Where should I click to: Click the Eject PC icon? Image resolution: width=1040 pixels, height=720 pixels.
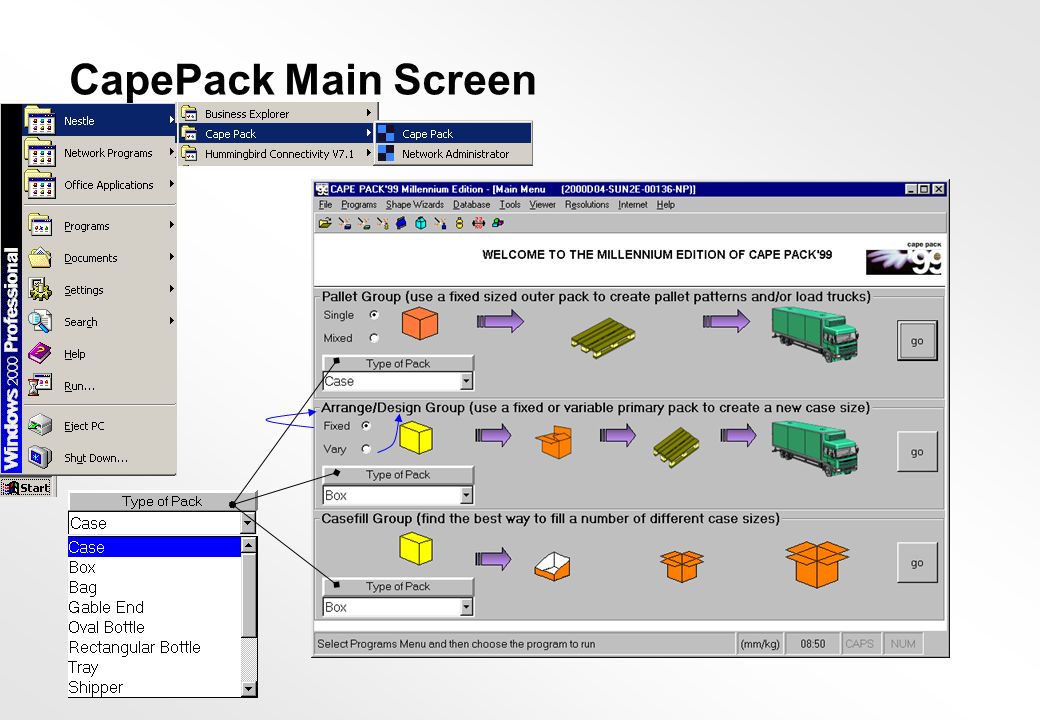click(x=40, y=425)
